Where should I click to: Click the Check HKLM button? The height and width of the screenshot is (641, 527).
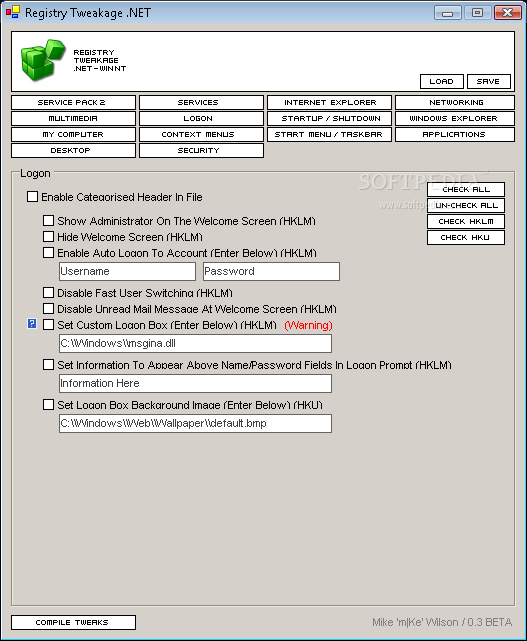pos(466,221)
